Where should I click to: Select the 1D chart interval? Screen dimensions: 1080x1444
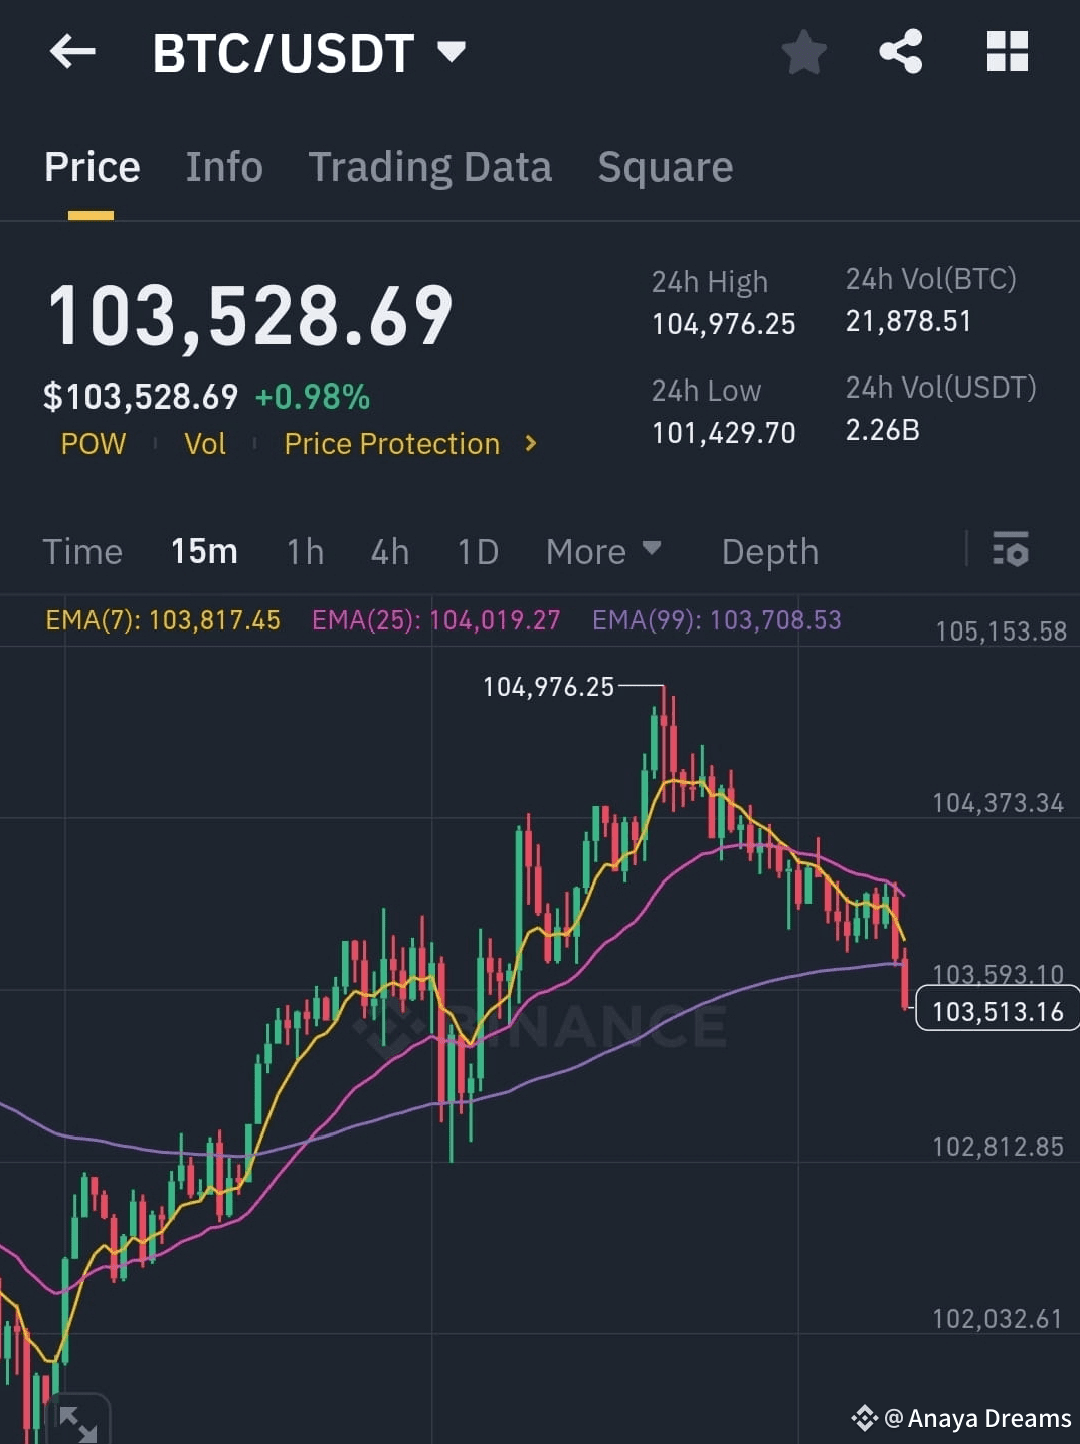pyautogui.click(x=478, y=551)
